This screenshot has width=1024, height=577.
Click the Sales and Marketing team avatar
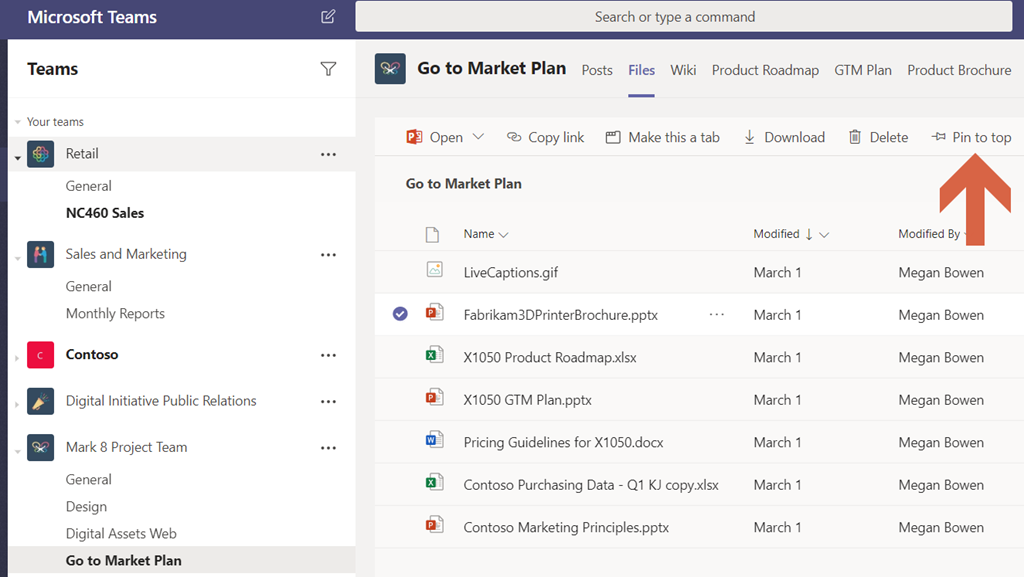(x=40, y=255)
